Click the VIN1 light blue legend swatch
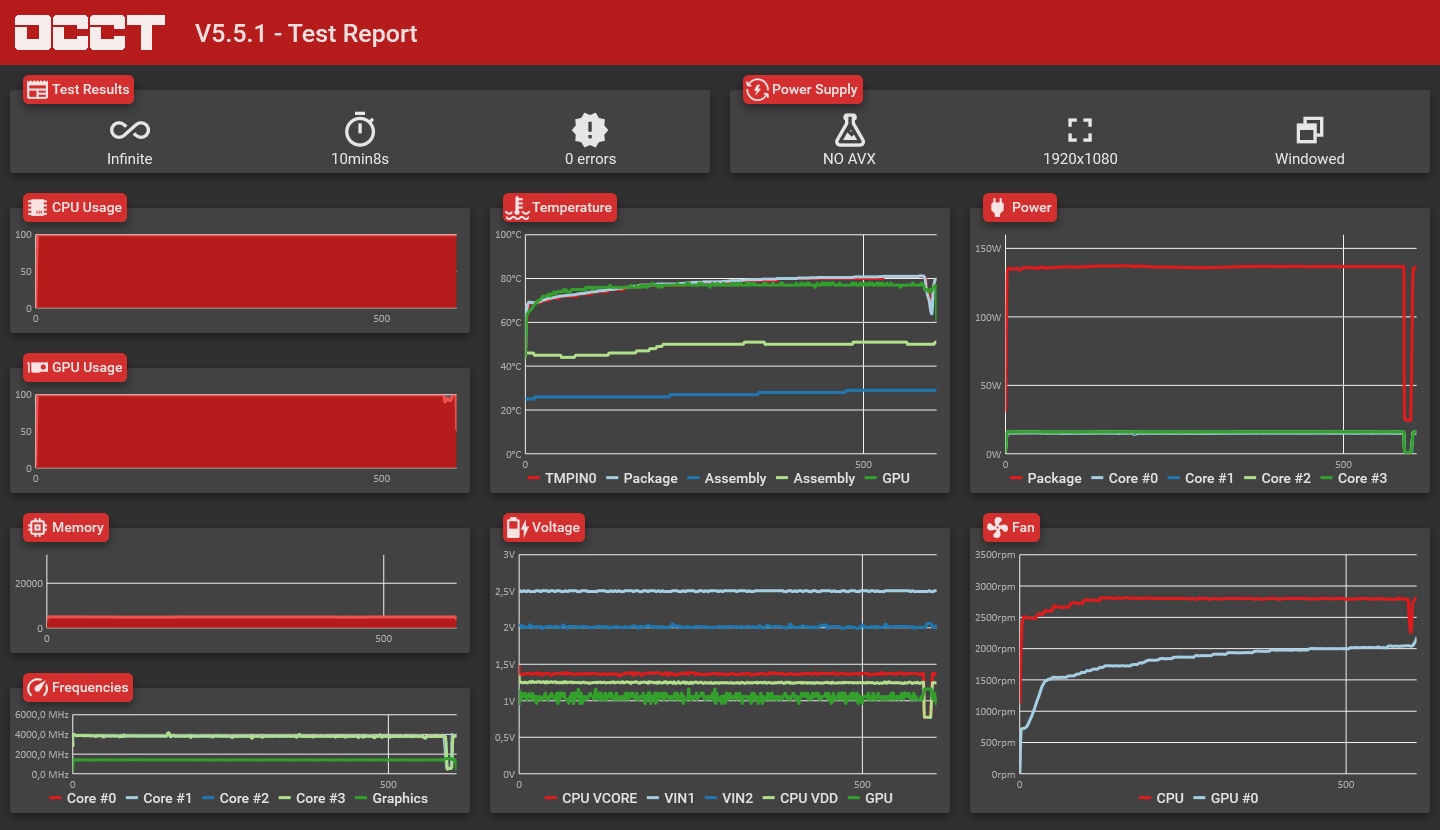This screenshot has width=1440, height=830. (653, 798)
